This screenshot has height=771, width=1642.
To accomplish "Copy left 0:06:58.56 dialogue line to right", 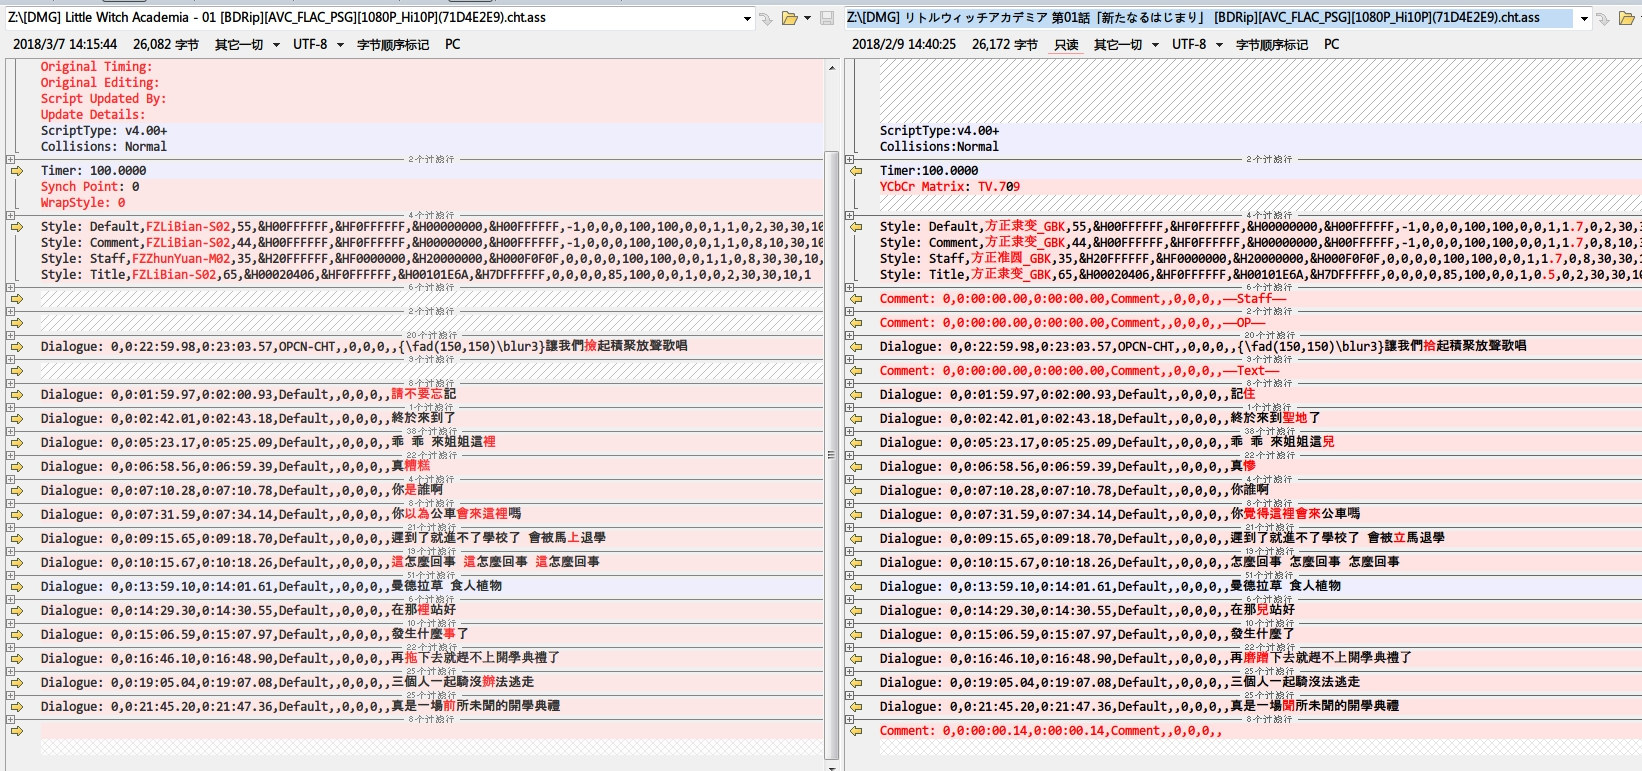I will (17, 467).
